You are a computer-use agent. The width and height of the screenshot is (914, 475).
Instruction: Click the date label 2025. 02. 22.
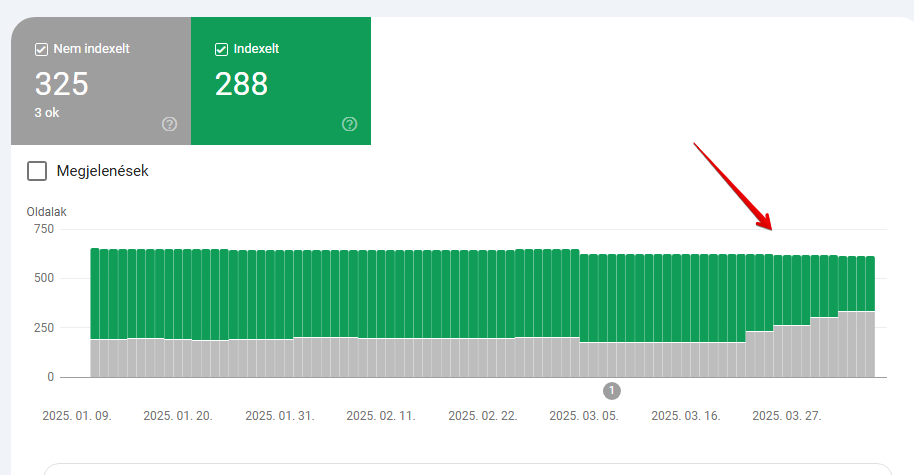(x=483, y=416)
